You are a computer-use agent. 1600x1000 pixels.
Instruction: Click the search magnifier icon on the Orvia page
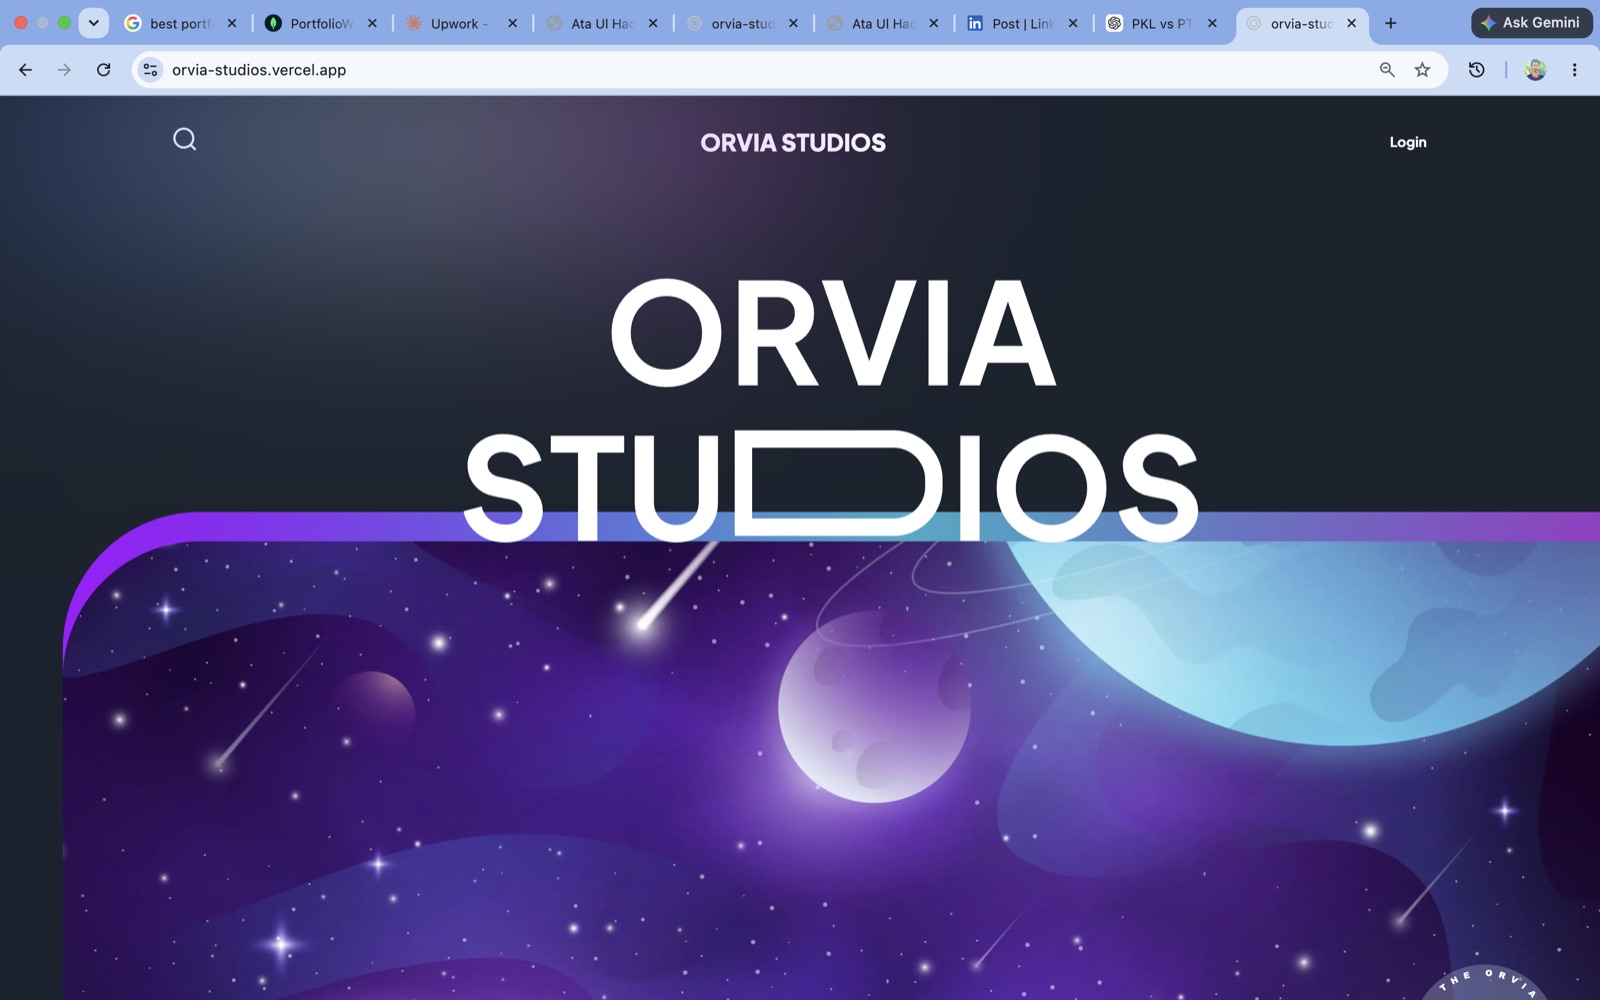pos(184,139)
